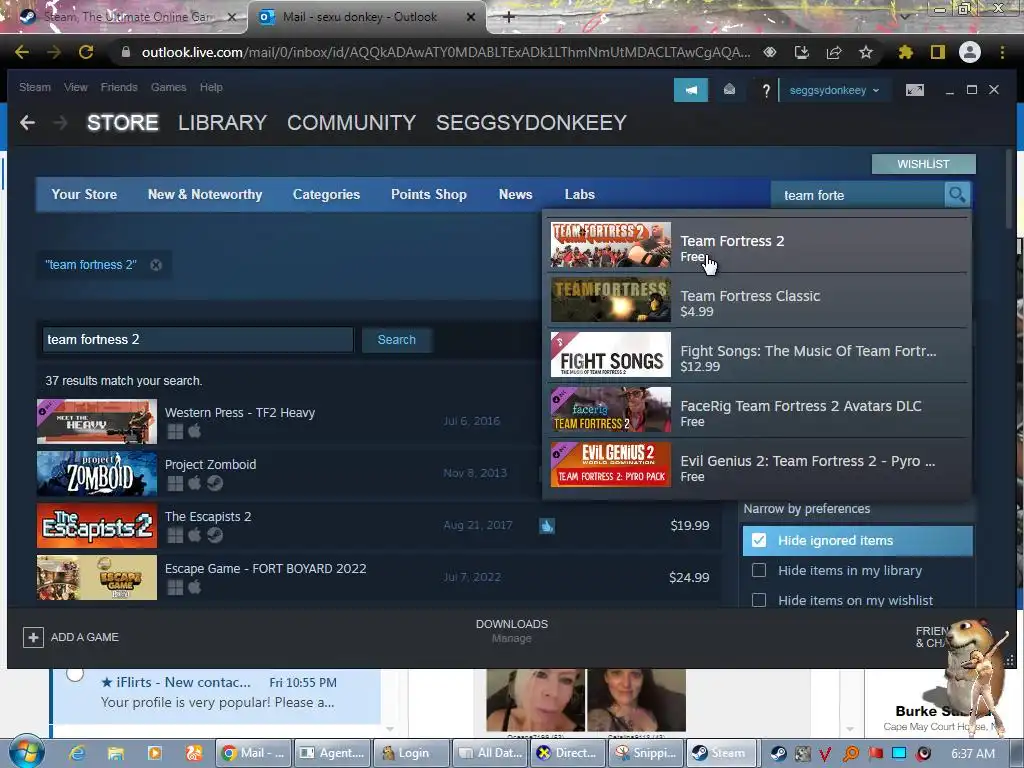The height and width of the screenshot is (768, 1024).
Task: Select Fight Songs music suggestion
Action: pyautogui.click(x=758, y=355)
